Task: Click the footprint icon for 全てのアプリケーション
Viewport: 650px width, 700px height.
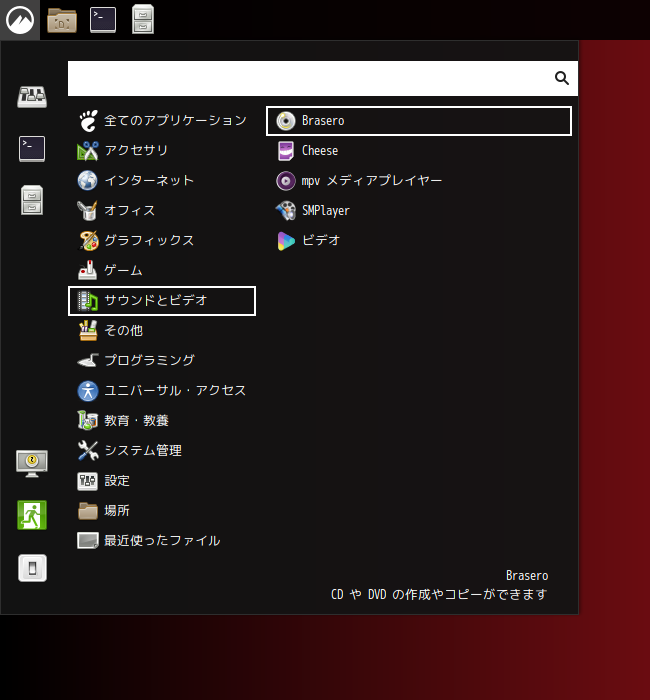Action: (x=88, y=121)
